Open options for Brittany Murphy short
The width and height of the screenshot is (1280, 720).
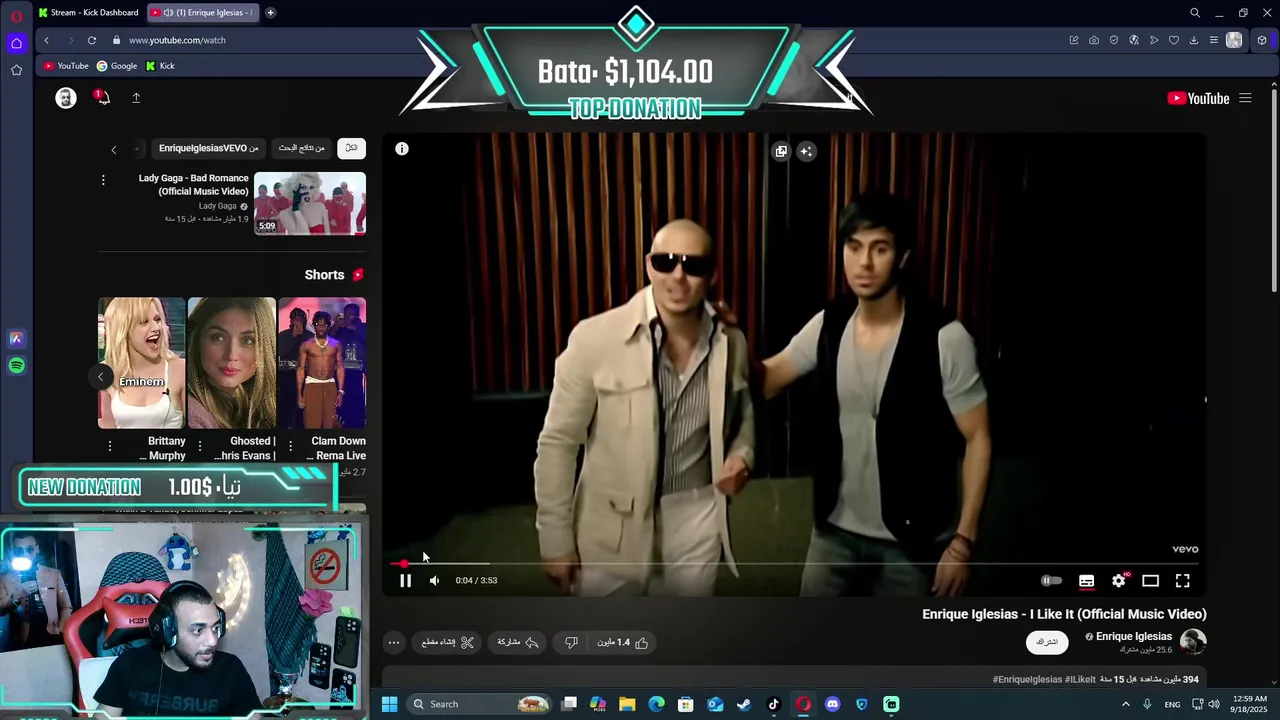point(110,446)
